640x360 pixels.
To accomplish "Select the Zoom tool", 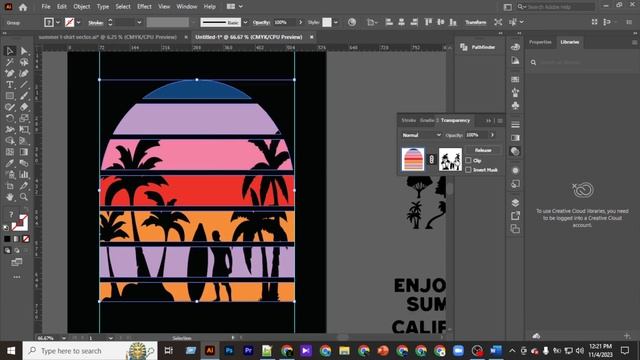I will tap(24, 197).
